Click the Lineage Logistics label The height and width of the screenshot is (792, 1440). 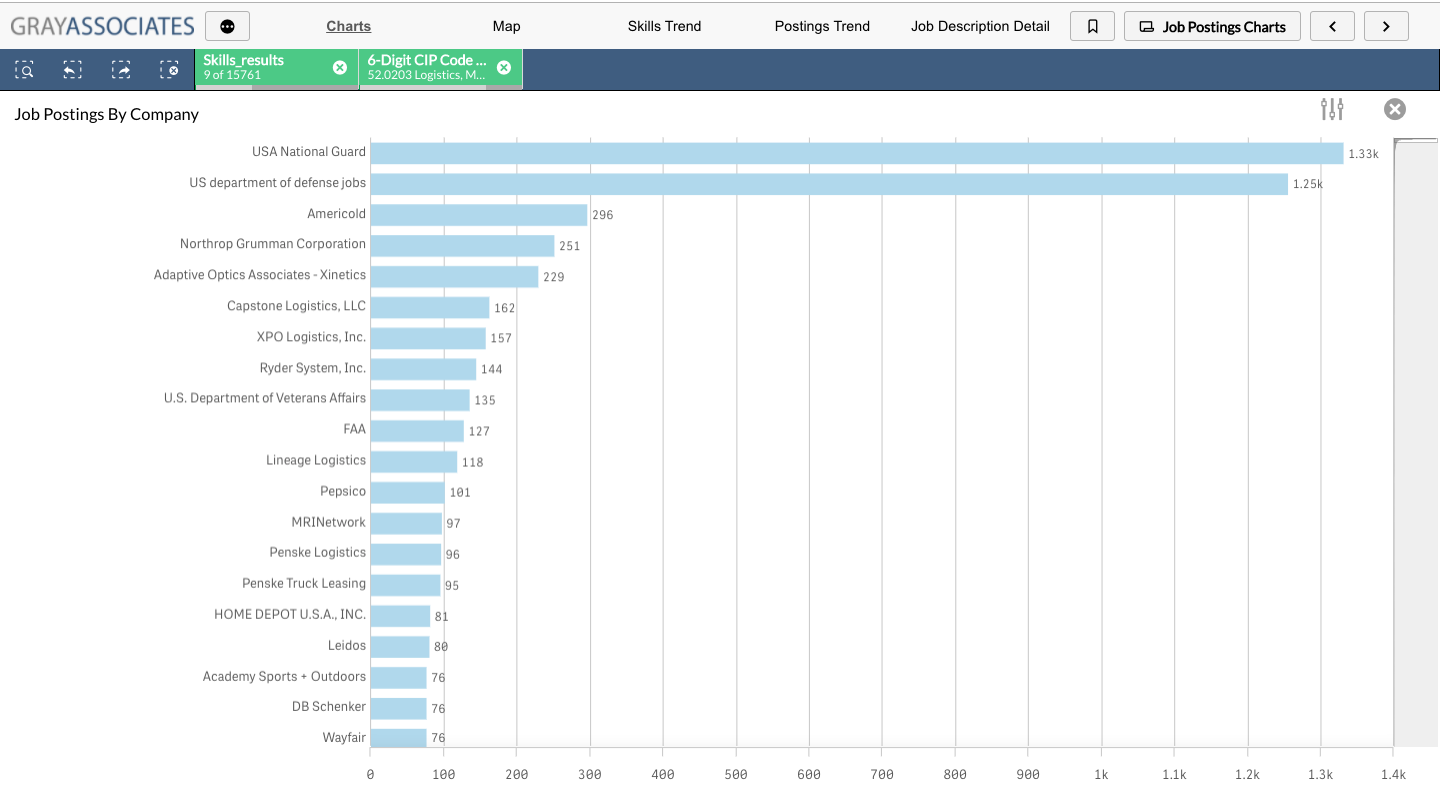[316, 460]
